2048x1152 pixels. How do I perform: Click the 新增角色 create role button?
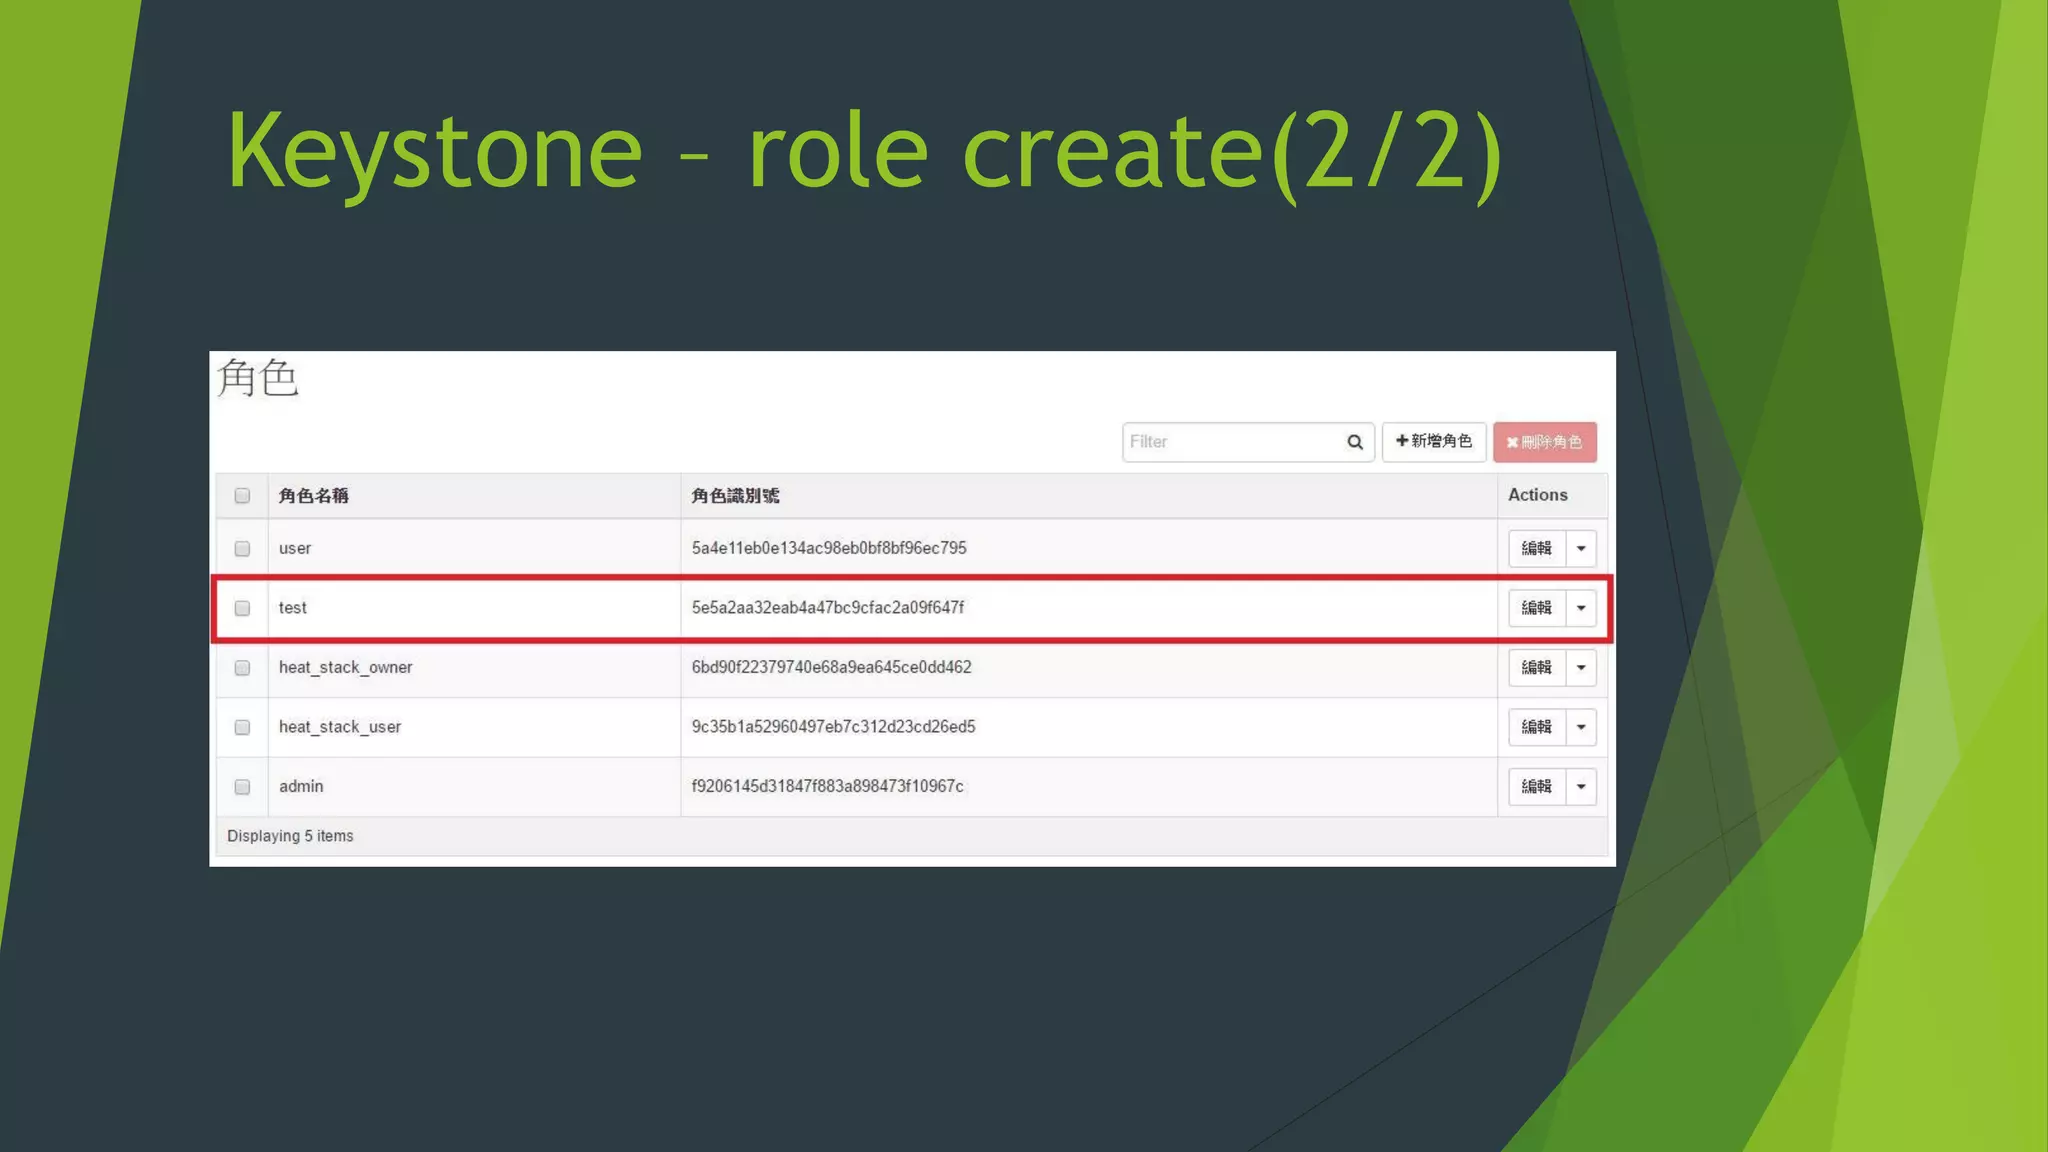point(1434,442)
